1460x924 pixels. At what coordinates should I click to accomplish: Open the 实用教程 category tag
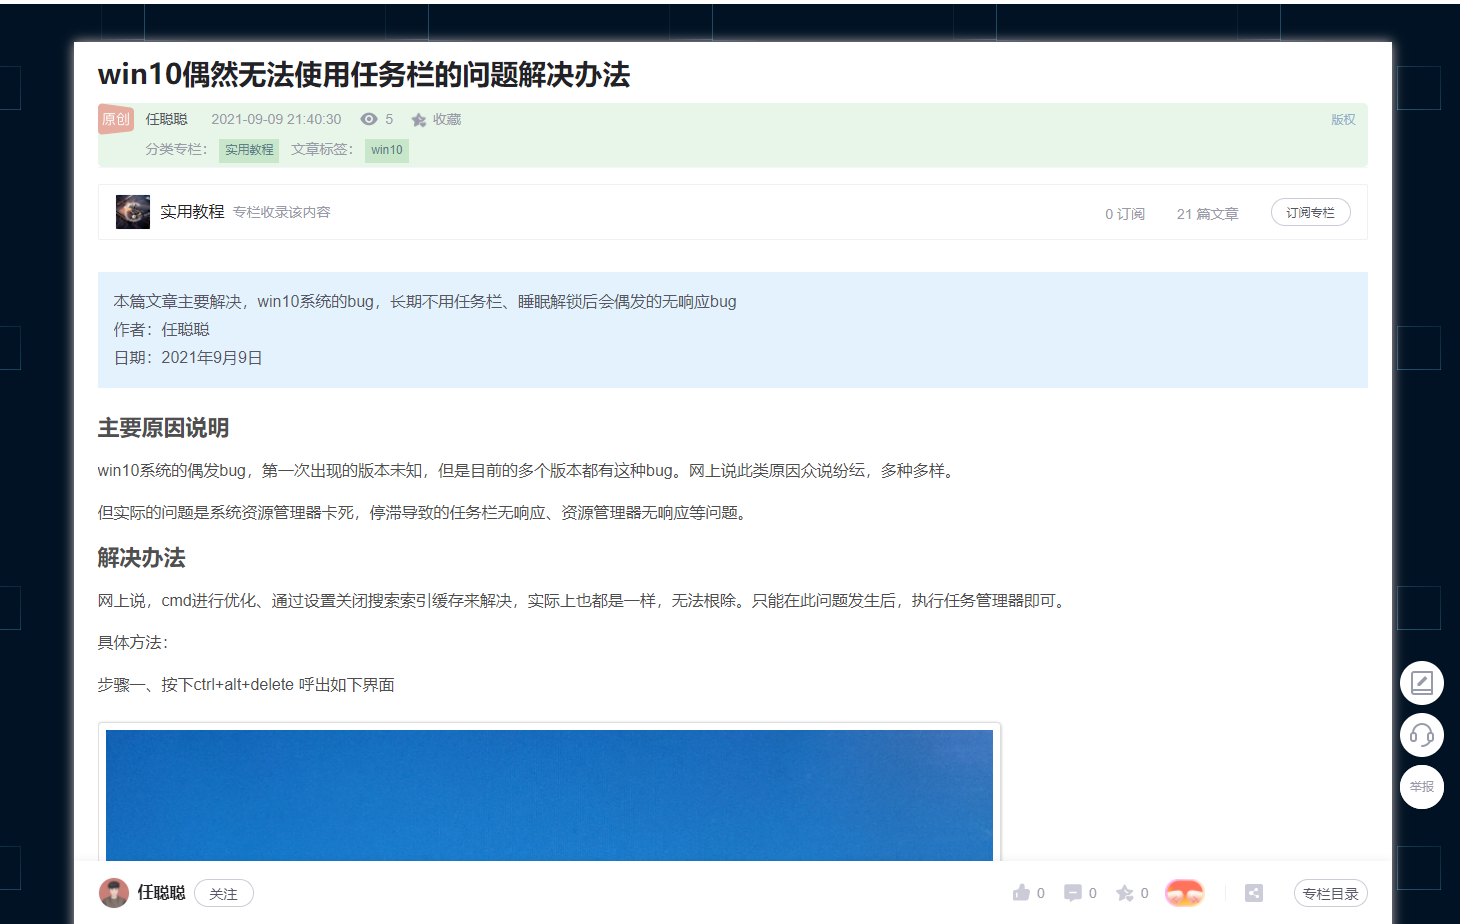249,150
